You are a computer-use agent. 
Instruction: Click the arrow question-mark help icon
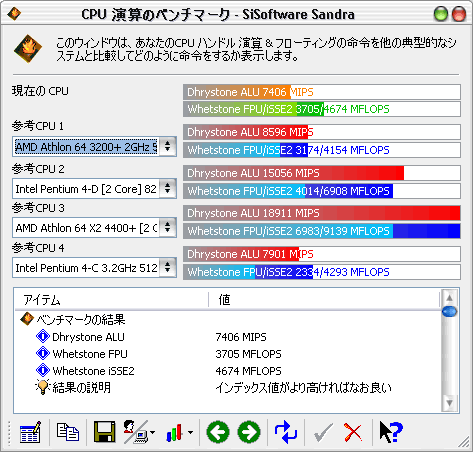click(x=391, y=432)
